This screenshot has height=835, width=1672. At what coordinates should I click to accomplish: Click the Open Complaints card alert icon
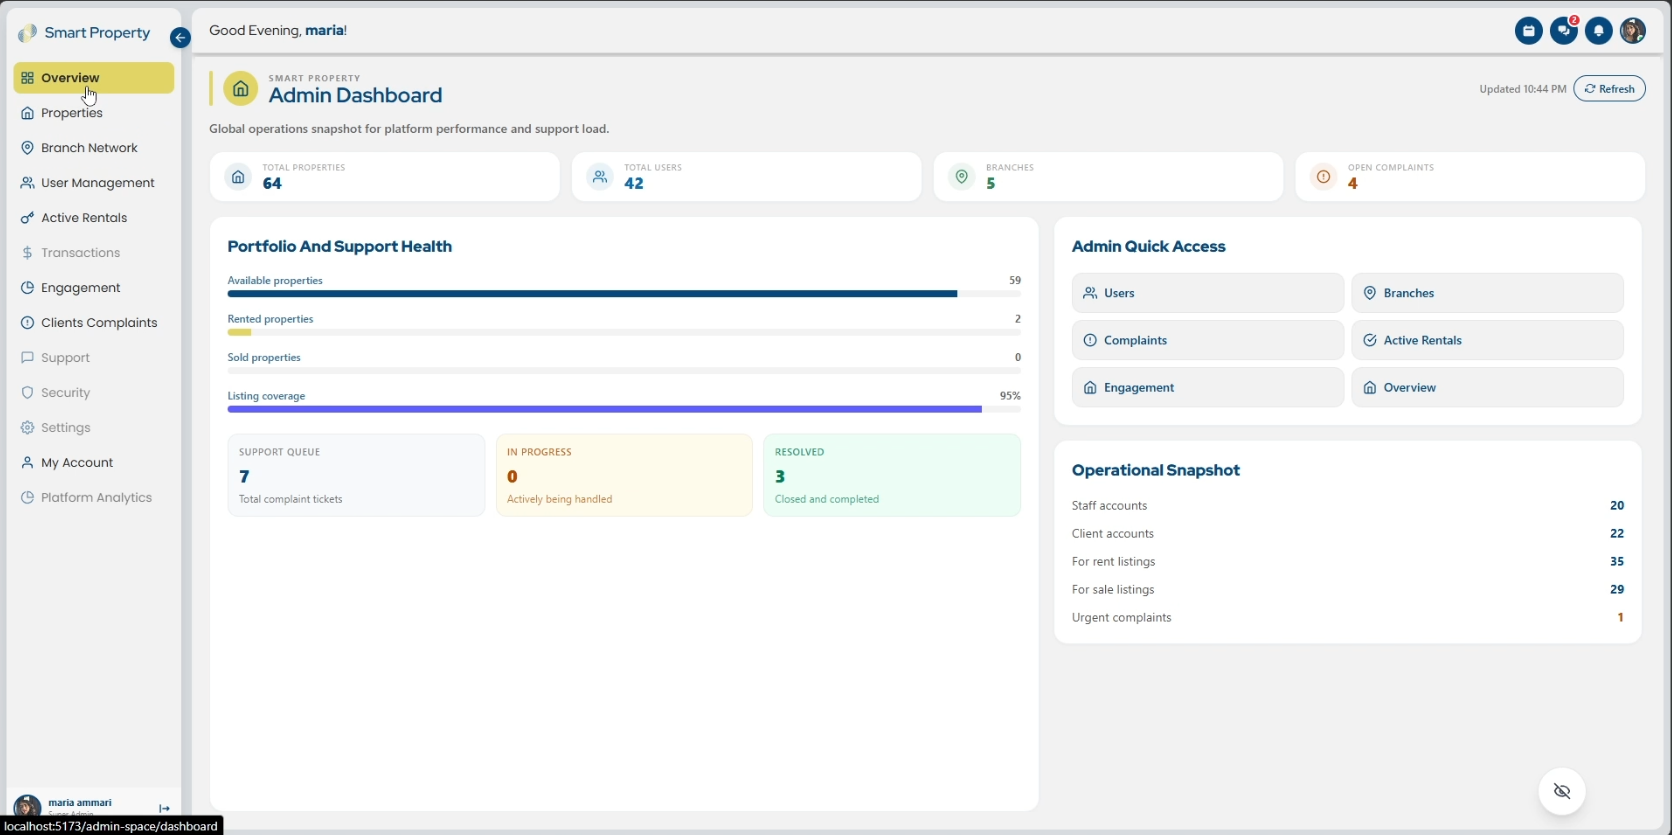coord(1324,177)
